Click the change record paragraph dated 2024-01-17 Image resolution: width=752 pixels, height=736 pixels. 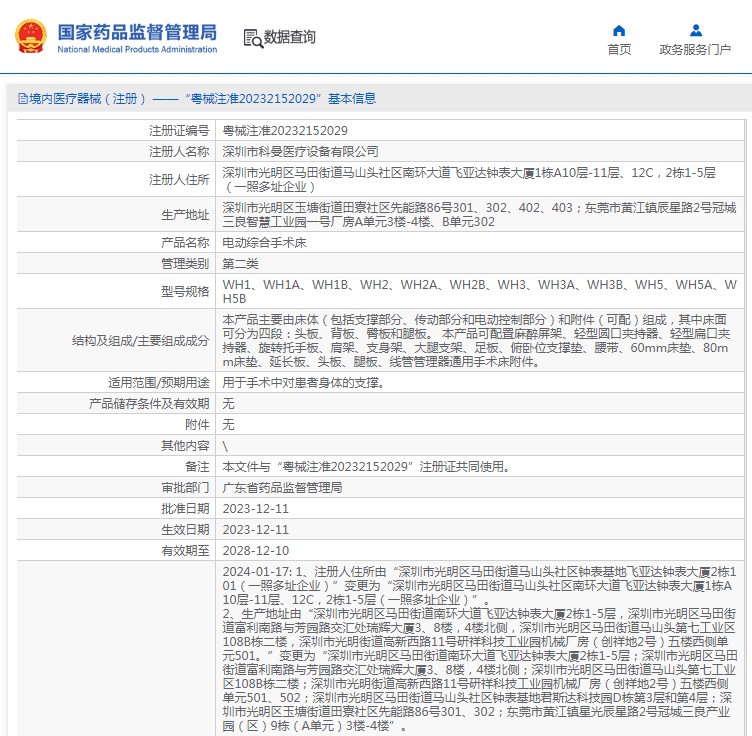click(x=479, y=586)
